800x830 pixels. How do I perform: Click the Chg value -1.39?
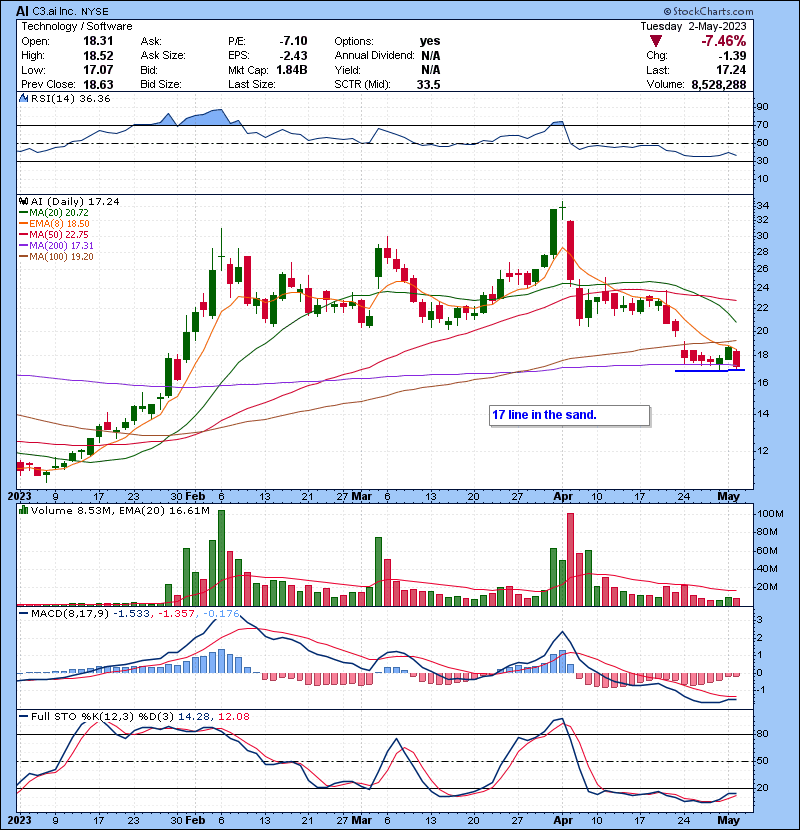(733, 55)
